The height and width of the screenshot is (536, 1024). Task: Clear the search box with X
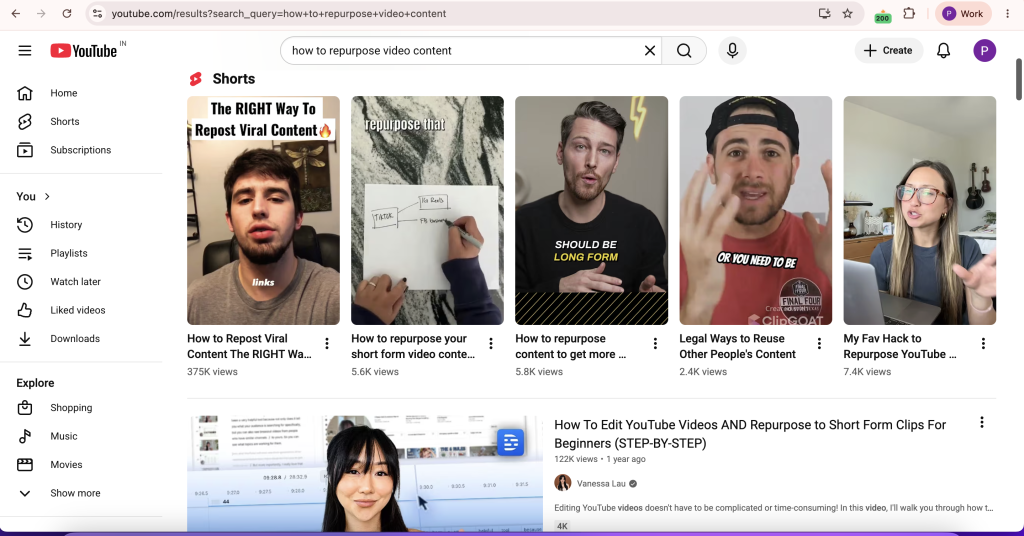650,50
